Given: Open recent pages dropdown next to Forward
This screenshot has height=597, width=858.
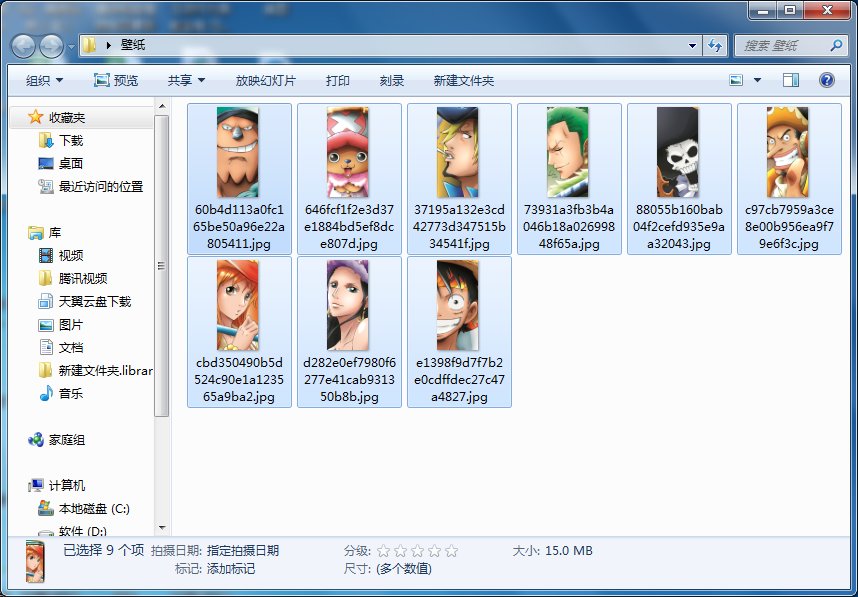Looking at the screenshot, I should pyautogui.click(x=71, y=47).
